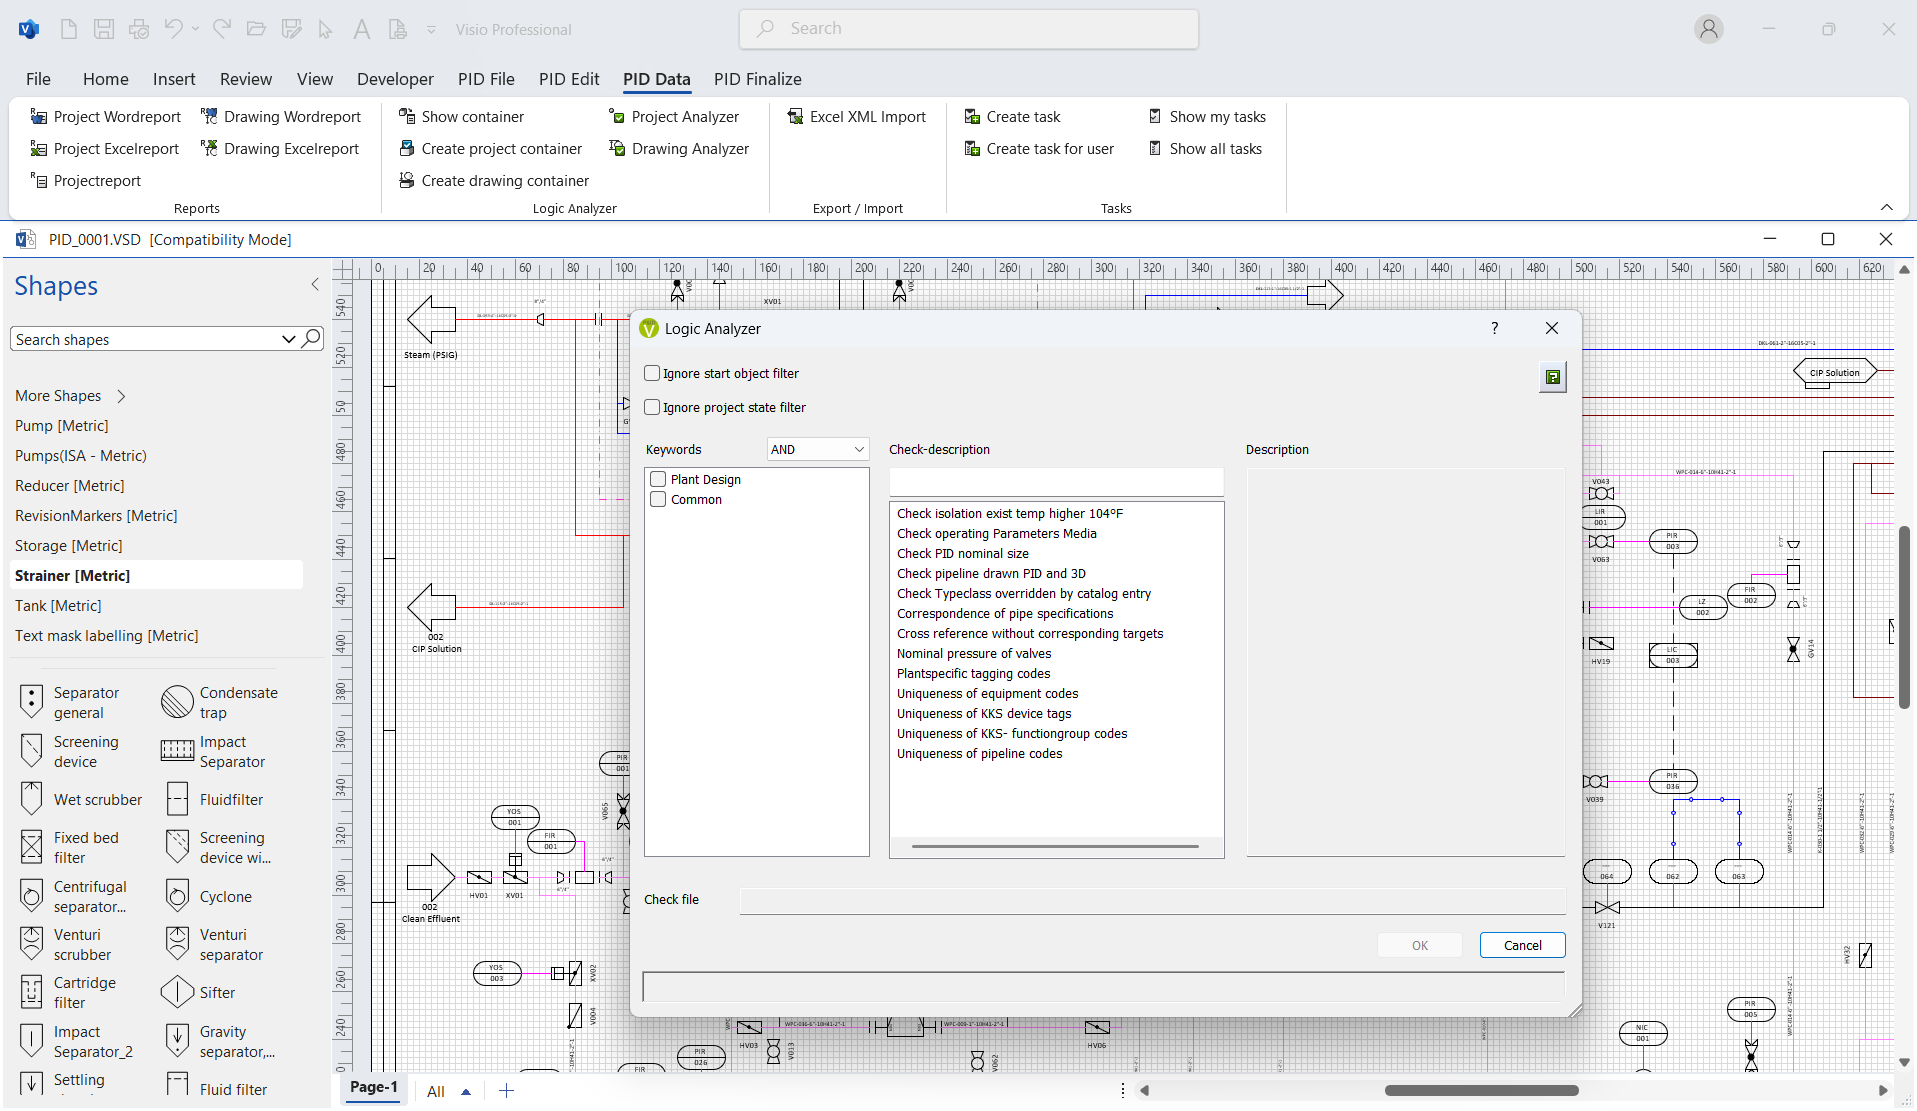Open the Storage [Metric] stencil
Viewport: 1917px width, 1111px height.
click(x=69, y=546)
